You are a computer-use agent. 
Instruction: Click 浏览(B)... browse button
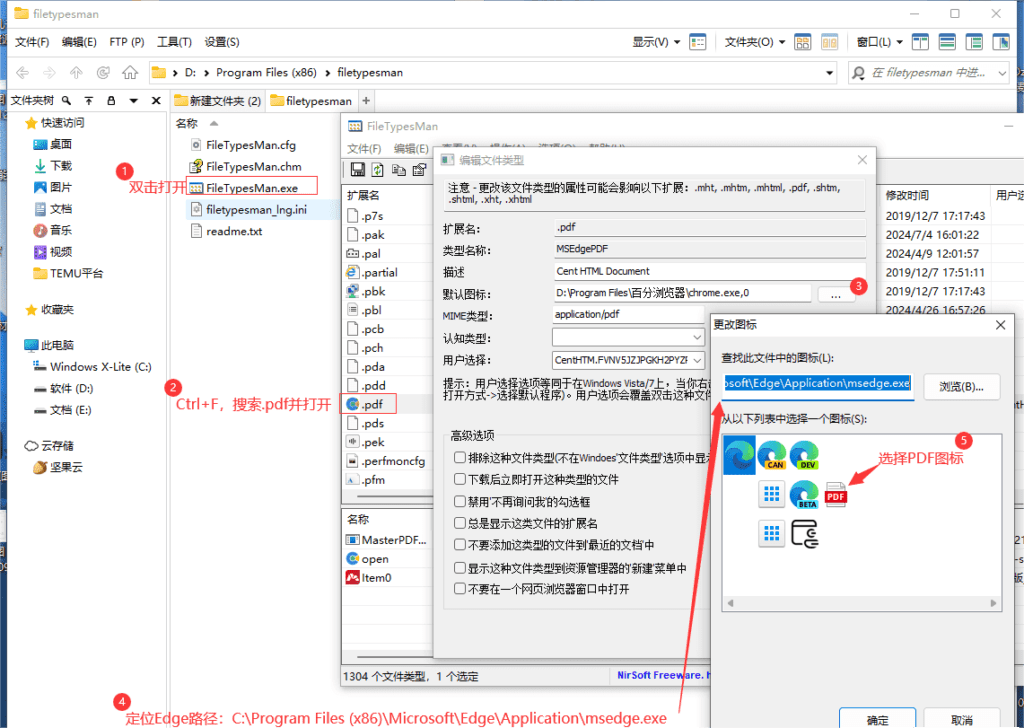(x=961, y=387)
